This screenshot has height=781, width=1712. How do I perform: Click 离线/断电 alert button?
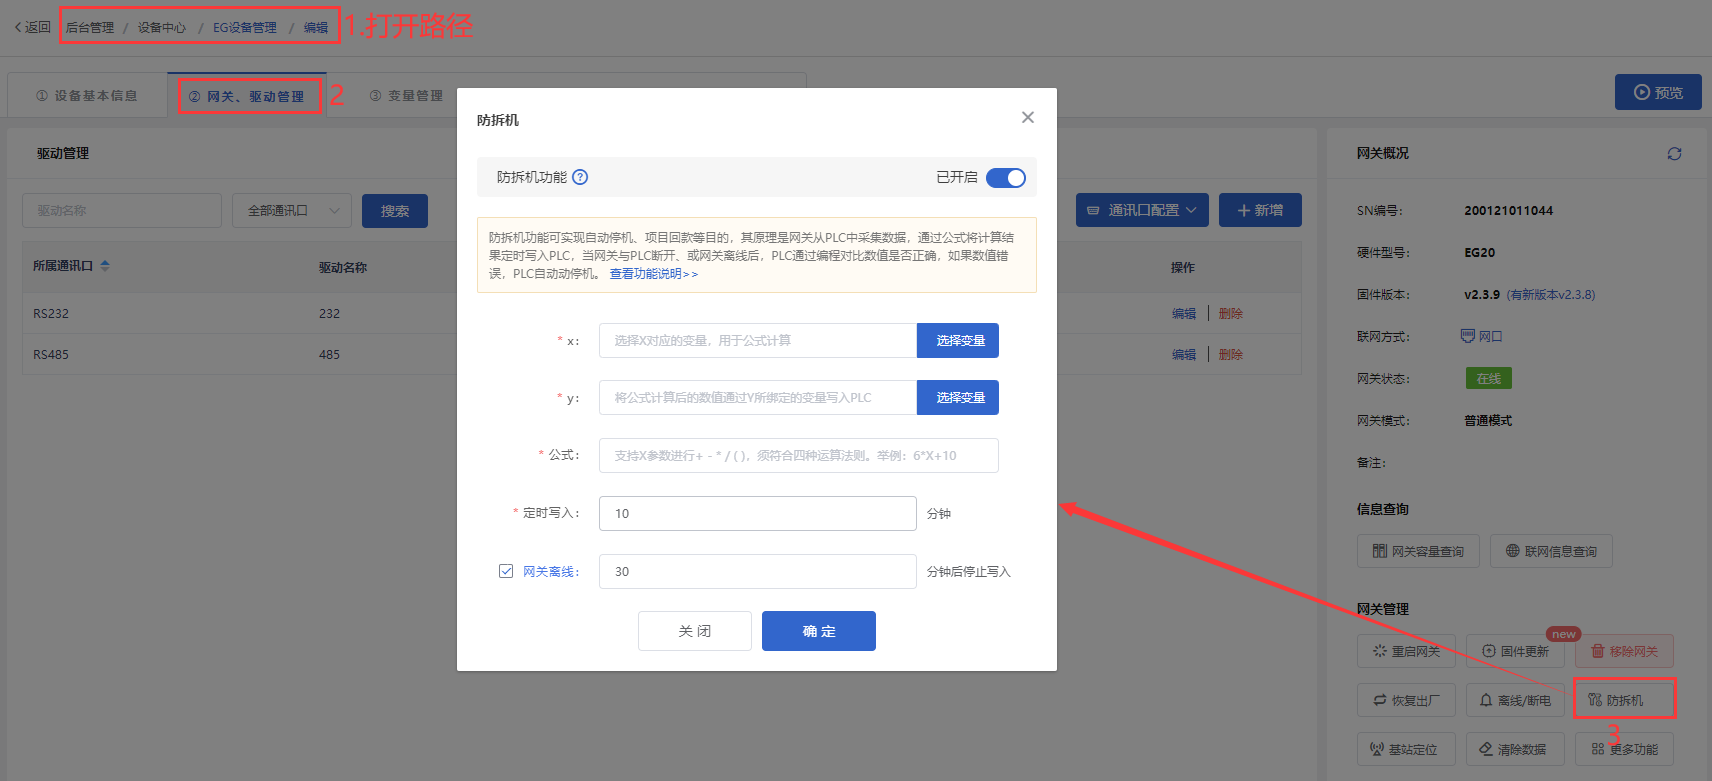pos(1515,700)
